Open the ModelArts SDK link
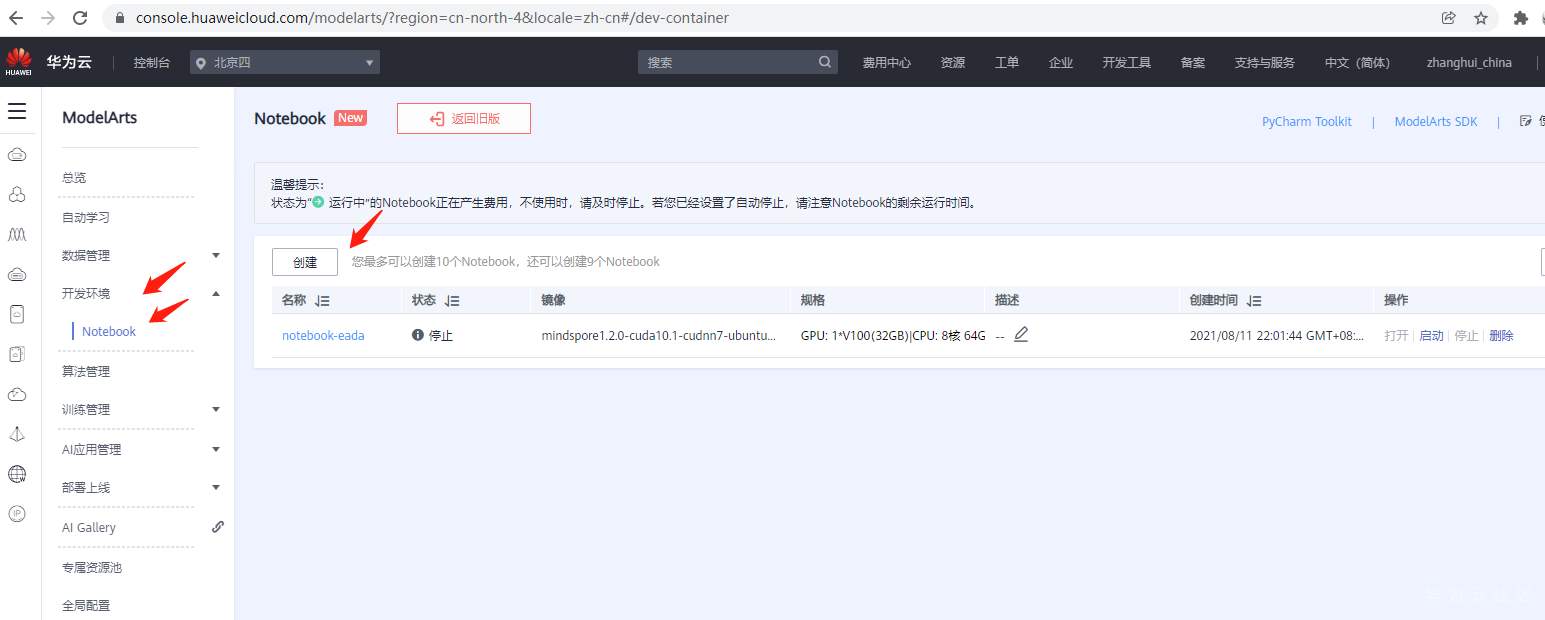 (x=1435, y=121)
